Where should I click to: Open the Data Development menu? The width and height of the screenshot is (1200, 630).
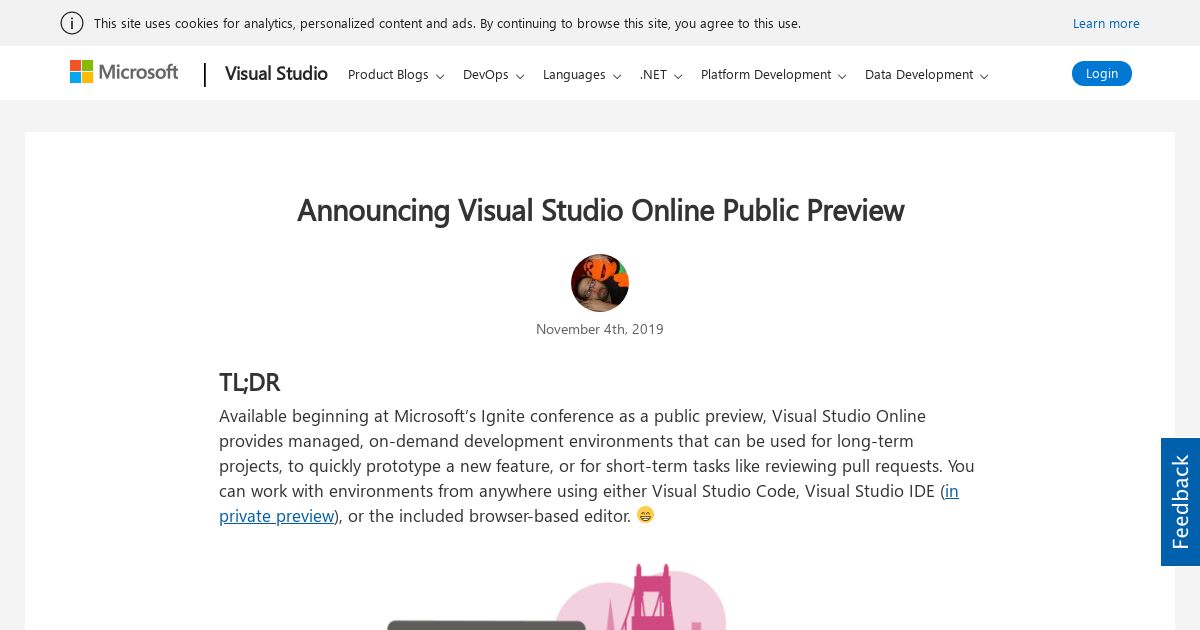coord(919,75)
